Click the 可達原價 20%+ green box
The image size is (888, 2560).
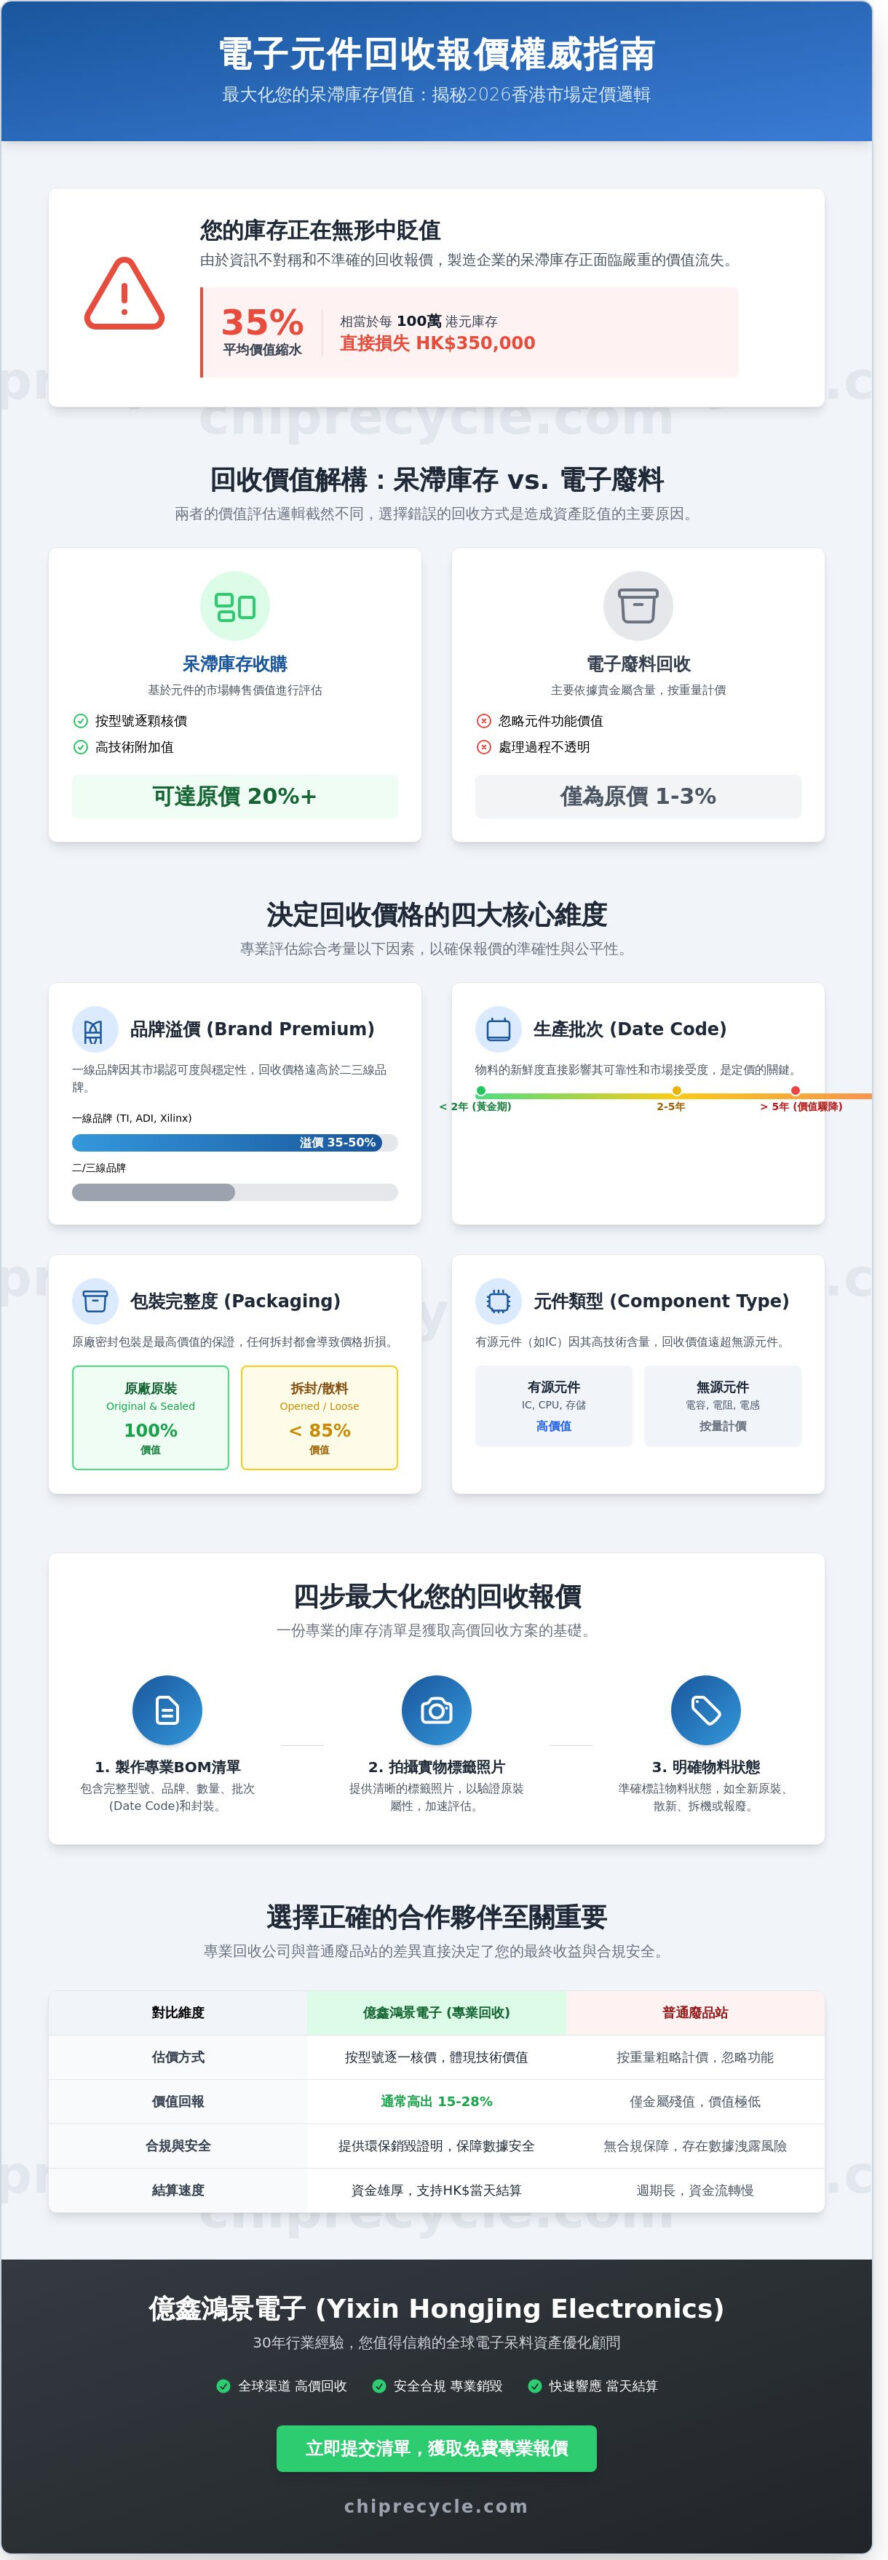[x=235, y=796]
